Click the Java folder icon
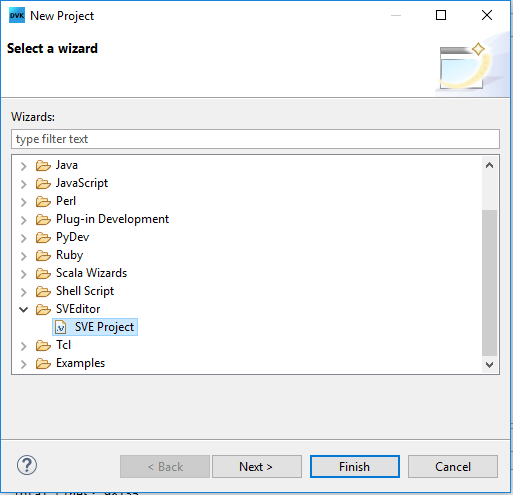Viewport: 513px width, 495px height. (43, 166)
